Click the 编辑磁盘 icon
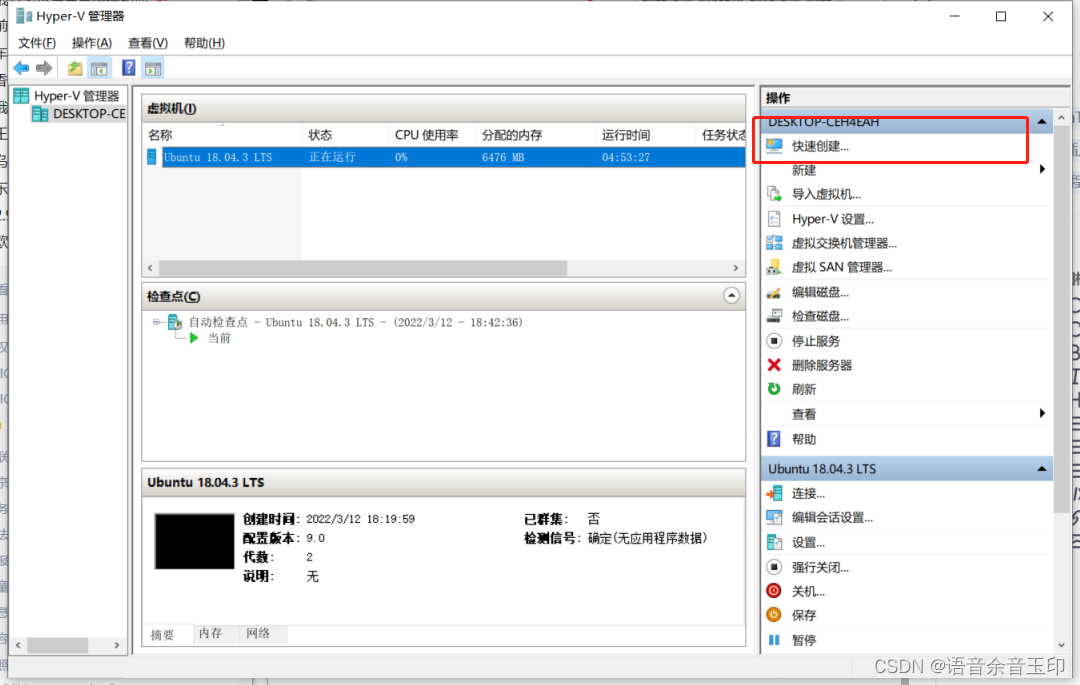Viewport: 1080px width, 685px height. pyautogui.click(x=774, y=292)
